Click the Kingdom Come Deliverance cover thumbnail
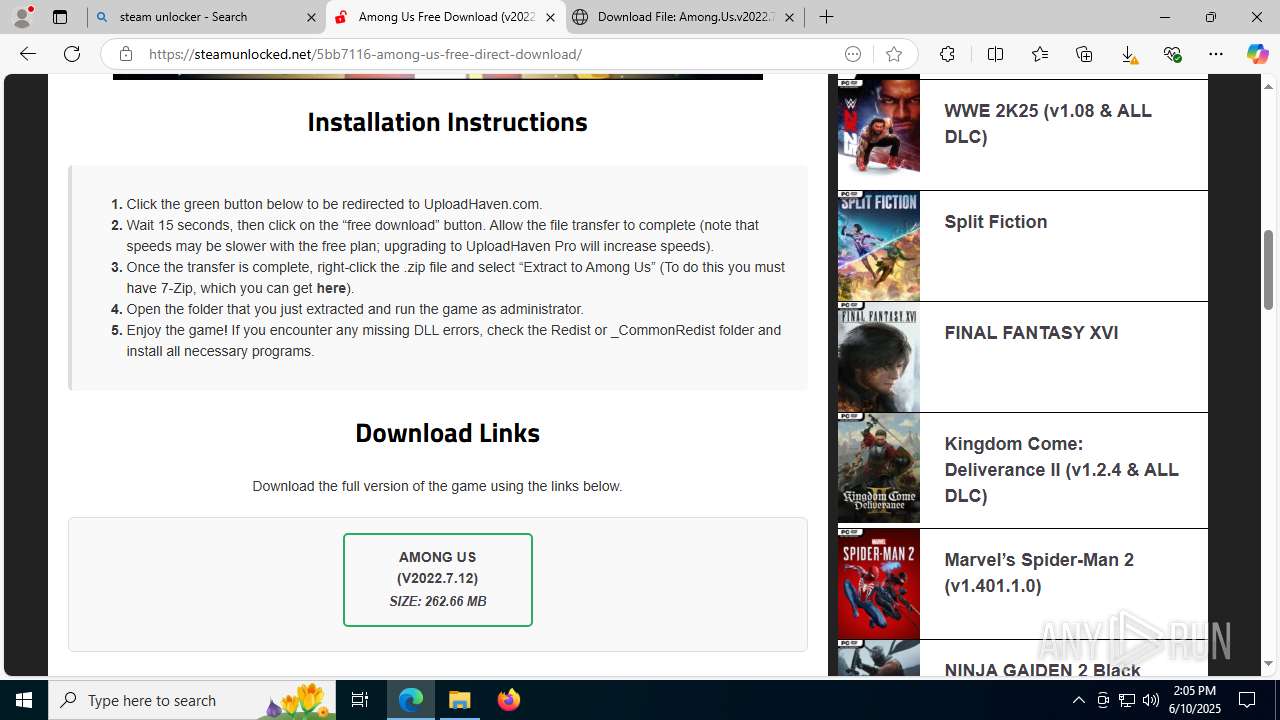Screen dimensions: 1280x720 click(879, 468)
